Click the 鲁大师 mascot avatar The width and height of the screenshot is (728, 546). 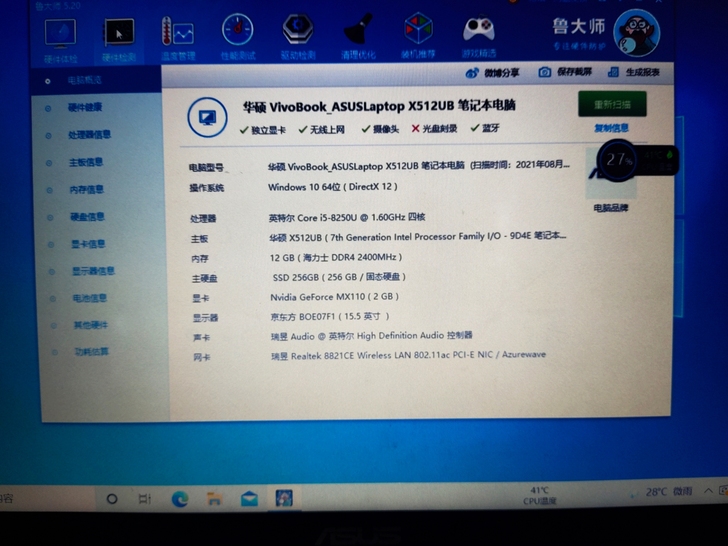[x=636, y=32]
